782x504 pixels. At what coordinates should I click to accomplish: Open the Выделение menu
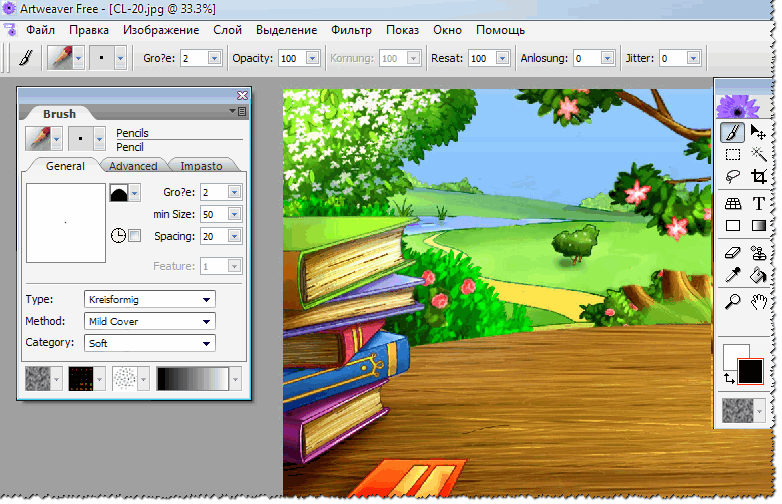[287, 30]
